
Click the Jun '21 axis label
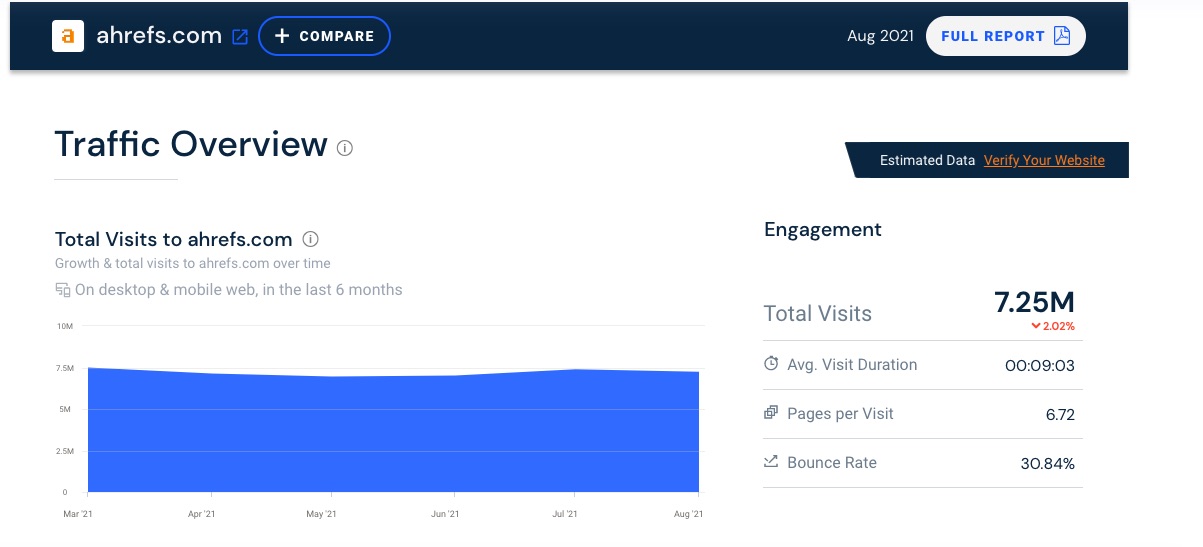click(445, 514)
